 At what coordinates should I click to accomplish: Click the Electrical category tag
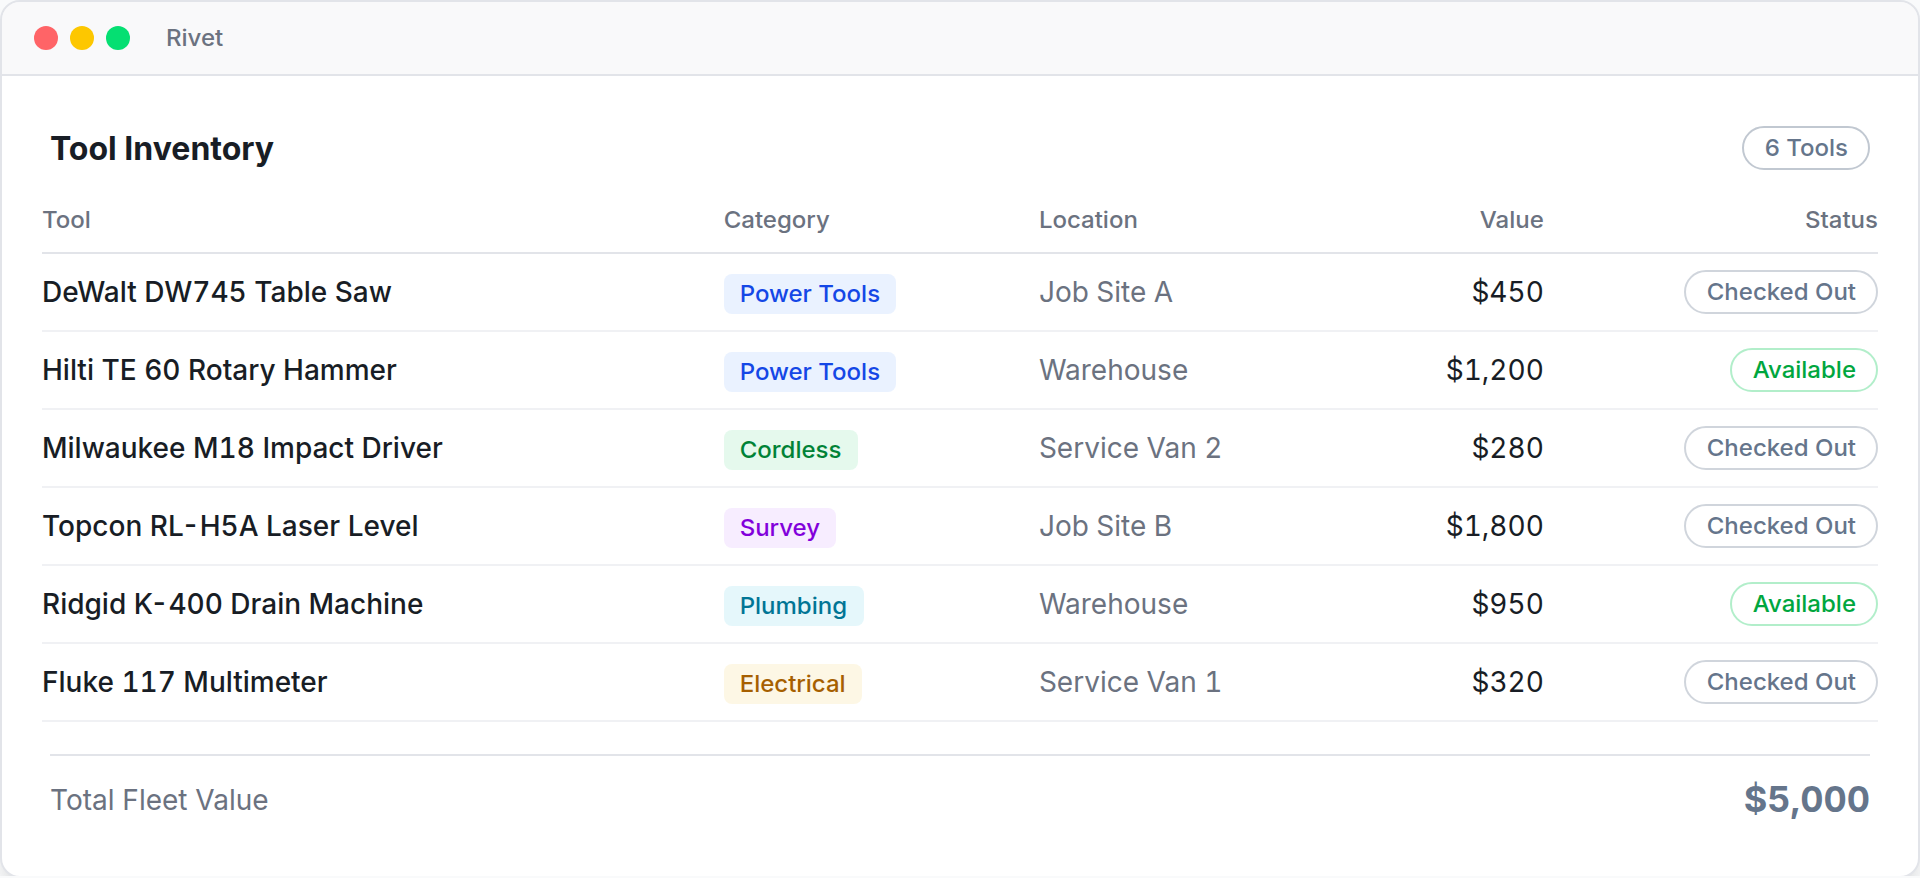click(793, 684)
